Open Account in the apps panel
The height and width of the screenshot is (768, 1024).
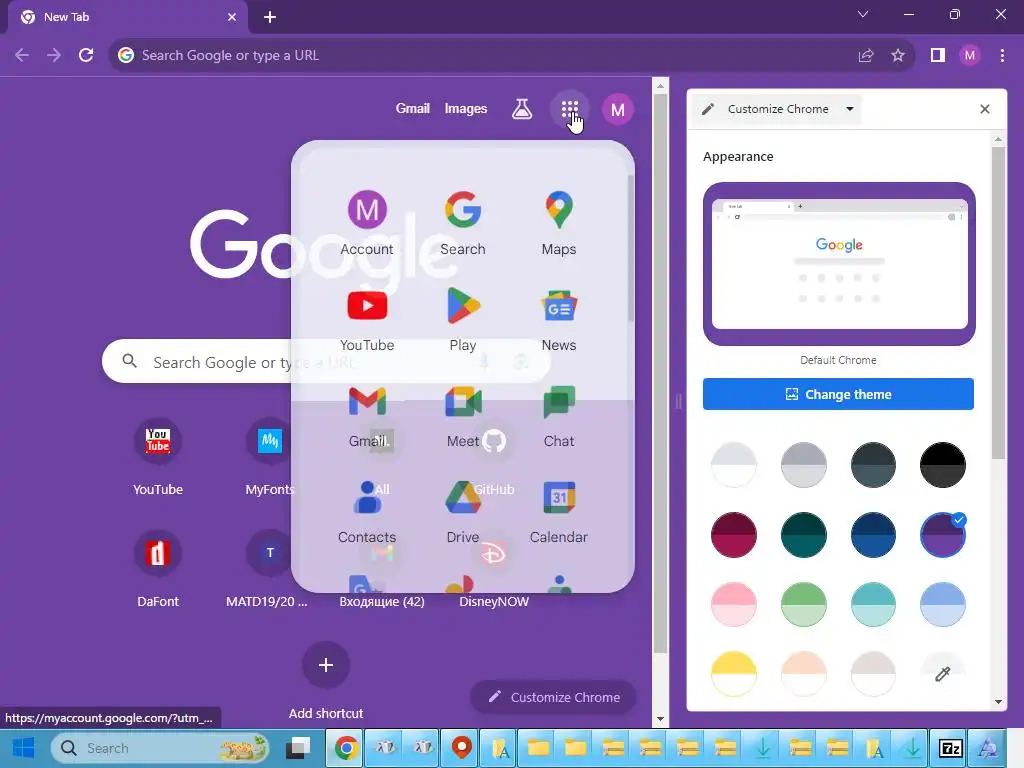pyautogui.click(x=367, y=223)
